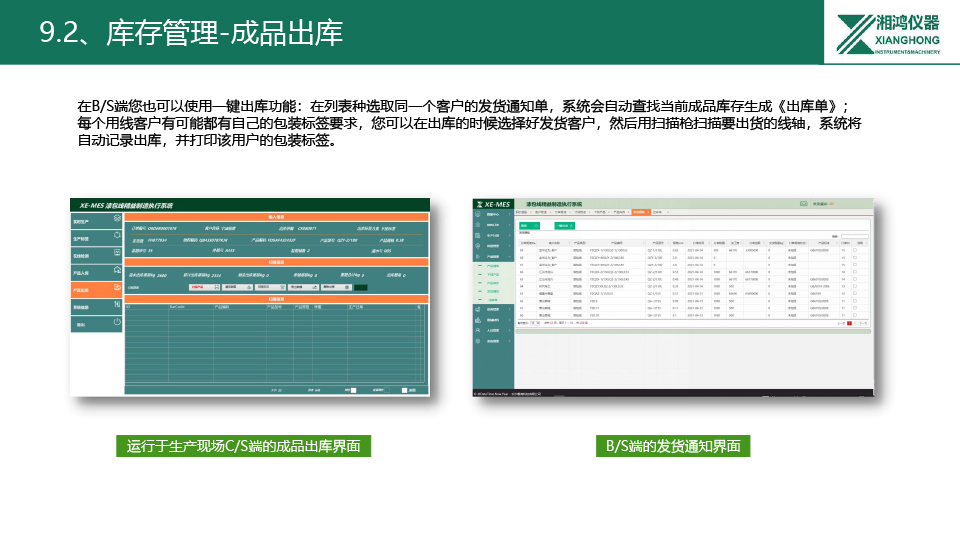Open the red-text customer dropdown in scan section

[x=204, y=287]
